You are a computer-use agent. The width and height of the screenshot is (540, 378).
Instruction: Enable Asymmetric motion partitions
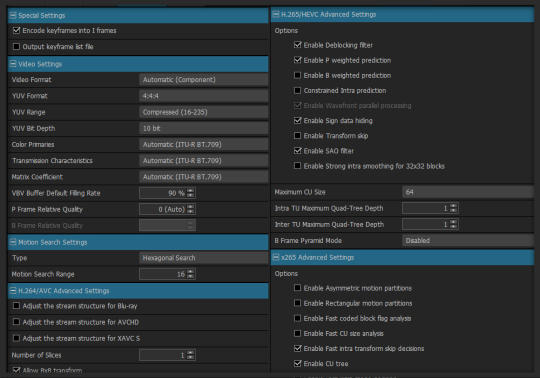(x=298, y=288)
